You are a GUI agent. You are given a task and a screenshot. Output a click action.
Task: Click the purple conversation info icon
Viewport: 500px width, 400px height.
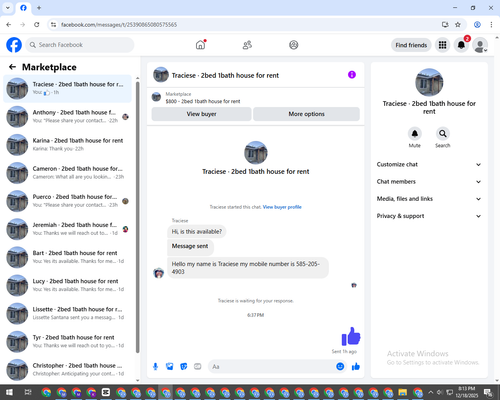tap(352, 75)
